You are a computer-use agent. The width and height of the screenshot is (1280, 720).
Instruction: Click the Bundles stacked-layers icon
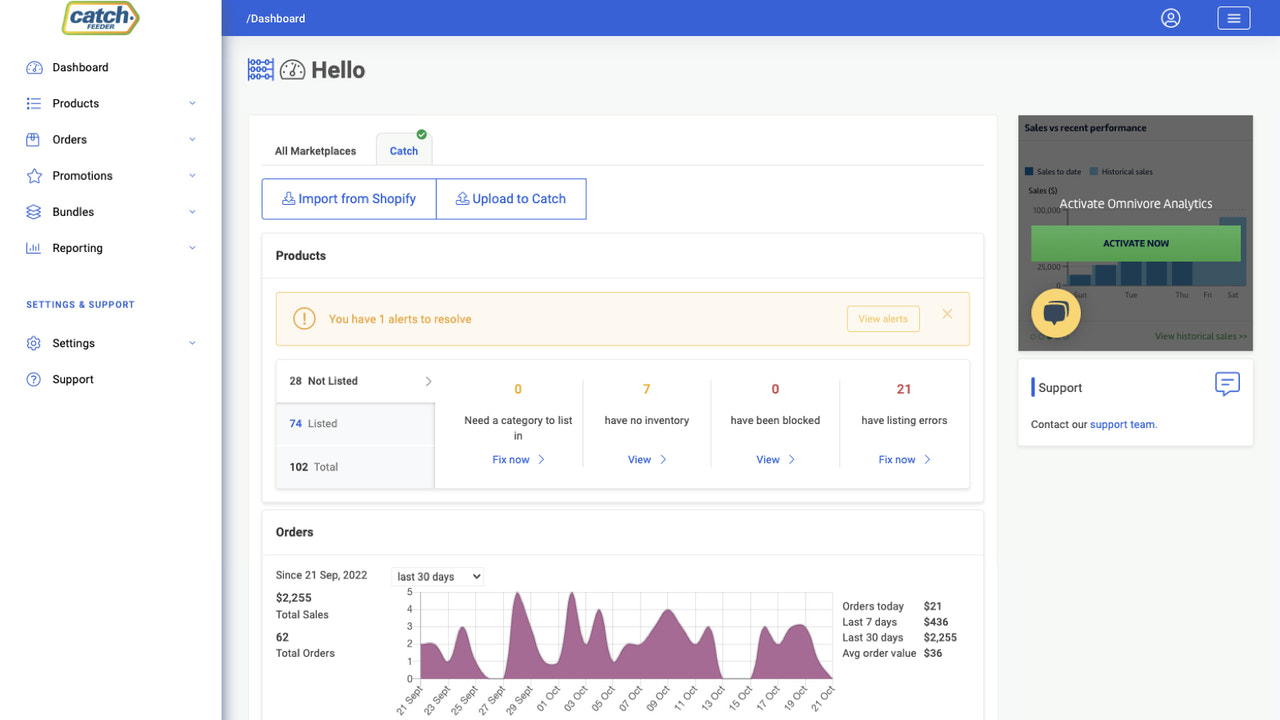[x=33, y=211]
